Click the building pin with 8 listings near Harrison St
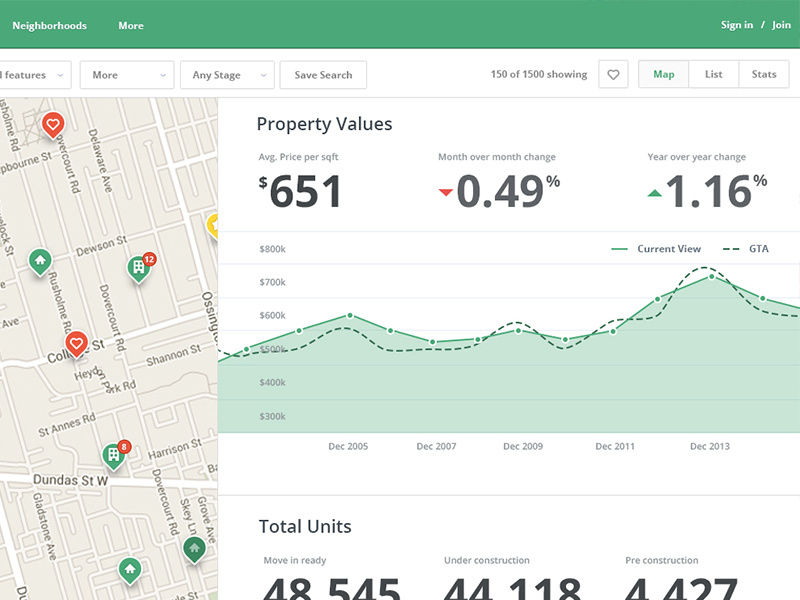 click(115, 453)
